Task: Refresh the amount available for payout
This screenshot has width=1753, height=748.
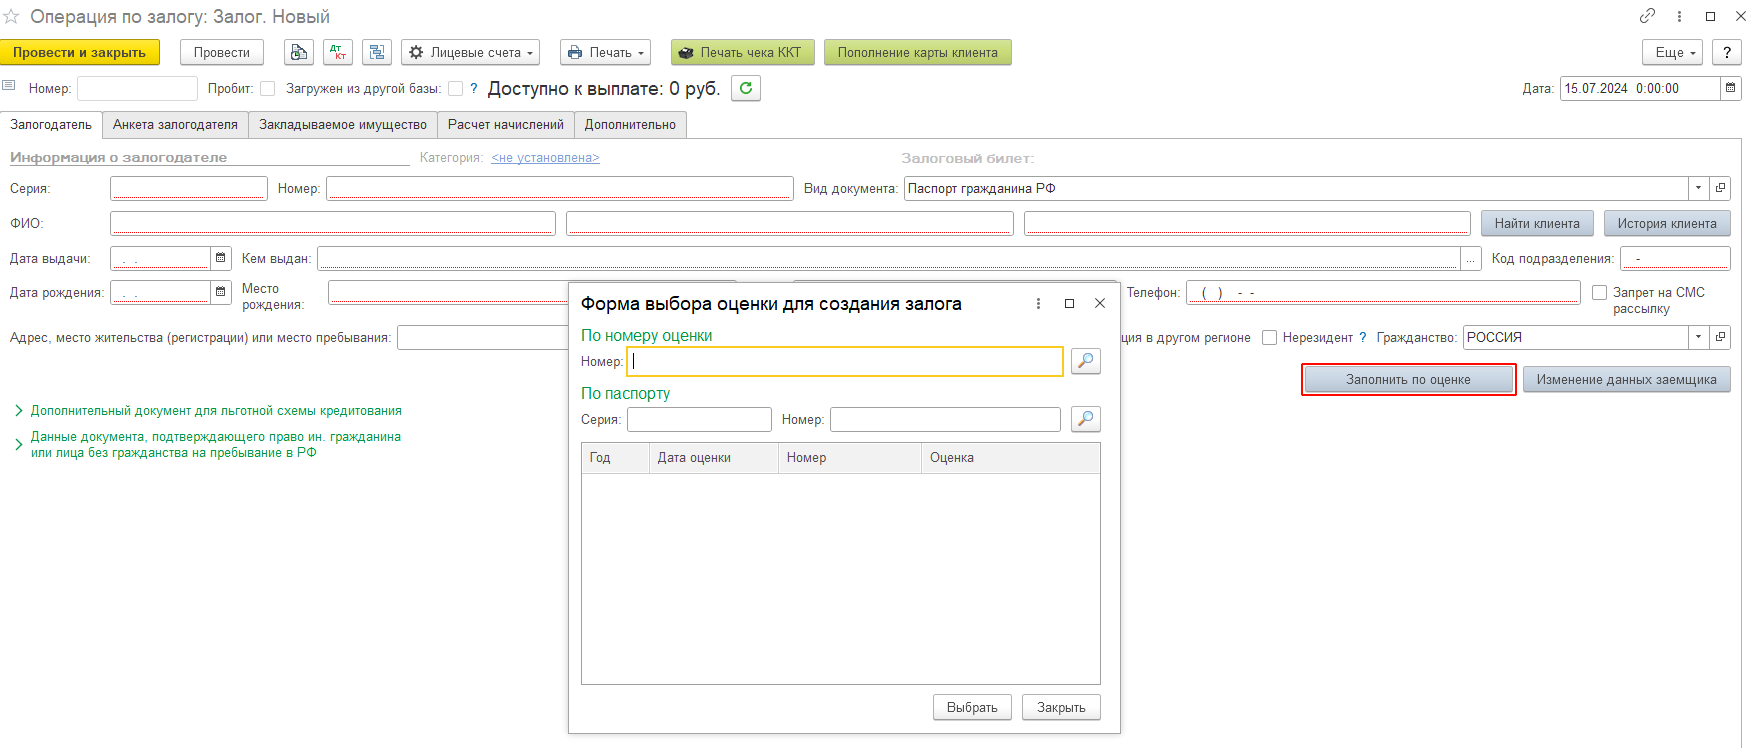Action: coord(746,88)
